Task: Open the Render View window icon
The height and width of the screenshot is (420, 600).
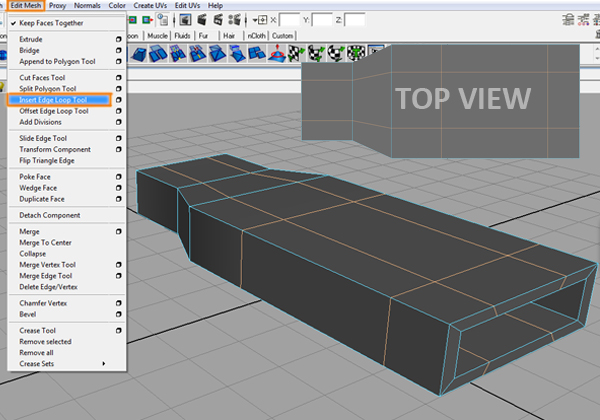Action: [x=185, y=20]
